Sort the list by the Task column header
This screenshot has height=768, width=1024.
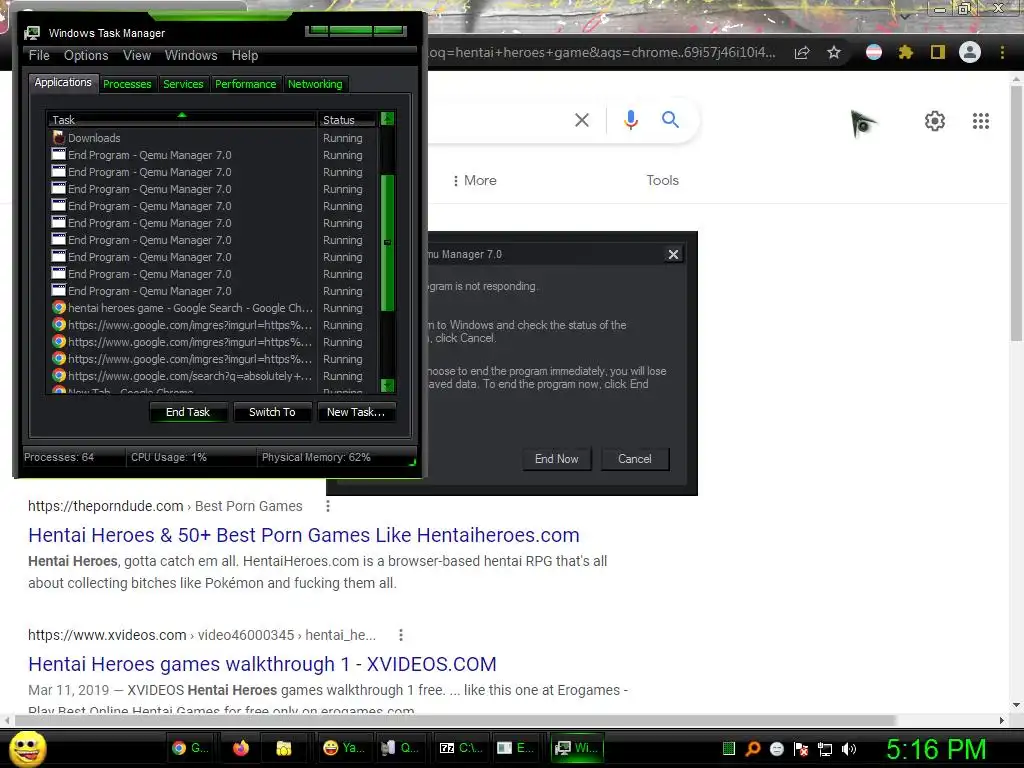point(181,120)
